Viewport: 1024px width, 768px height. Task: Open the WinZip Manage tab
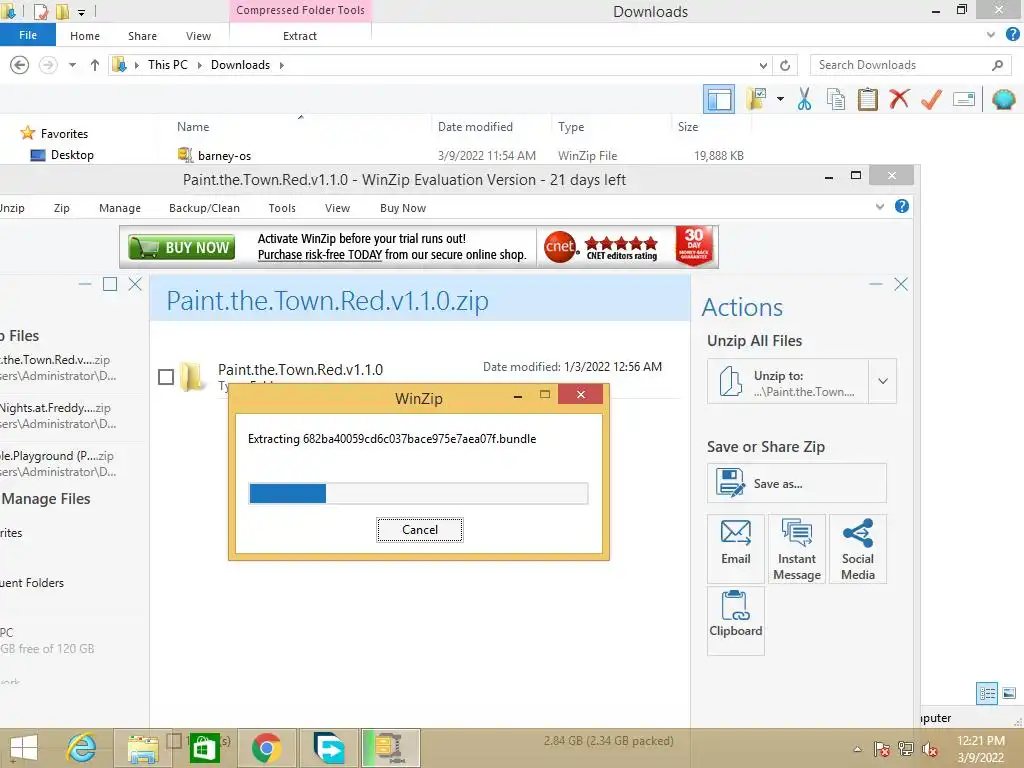click(x=120, y=208)
